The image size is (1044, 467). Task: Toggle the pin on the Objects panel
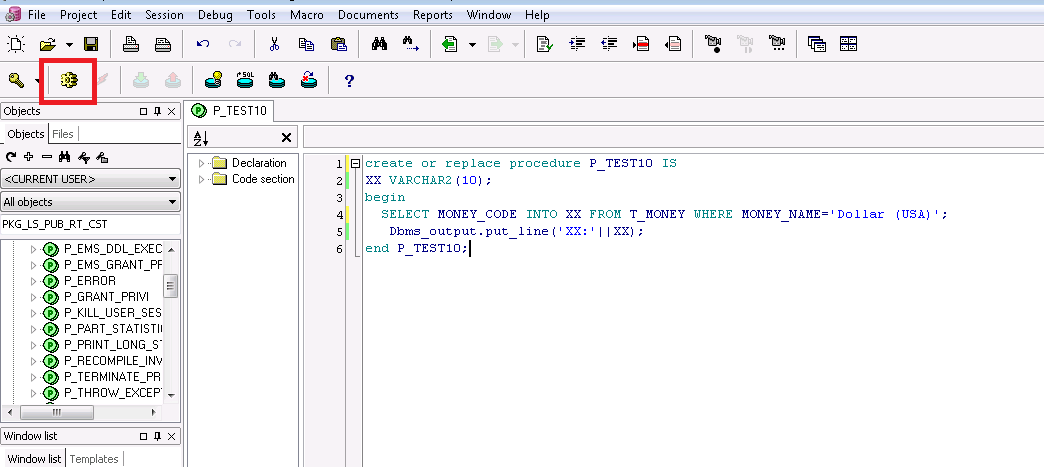pyautogui.click(x=158, y=111)
